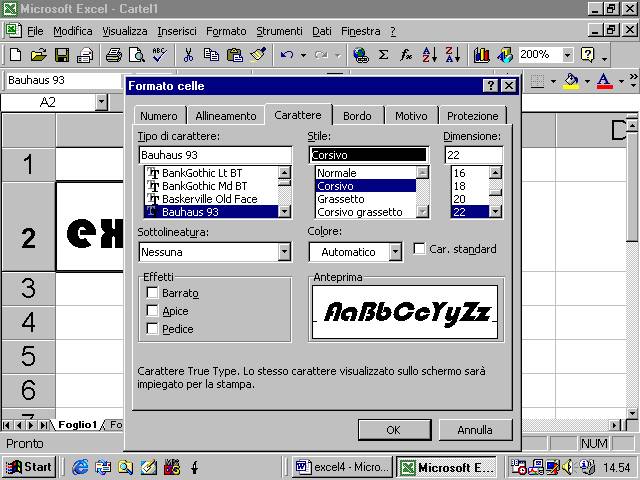Apply red font color A icon
The height and width of the screenshot is (480, 640).
(604, 81)
